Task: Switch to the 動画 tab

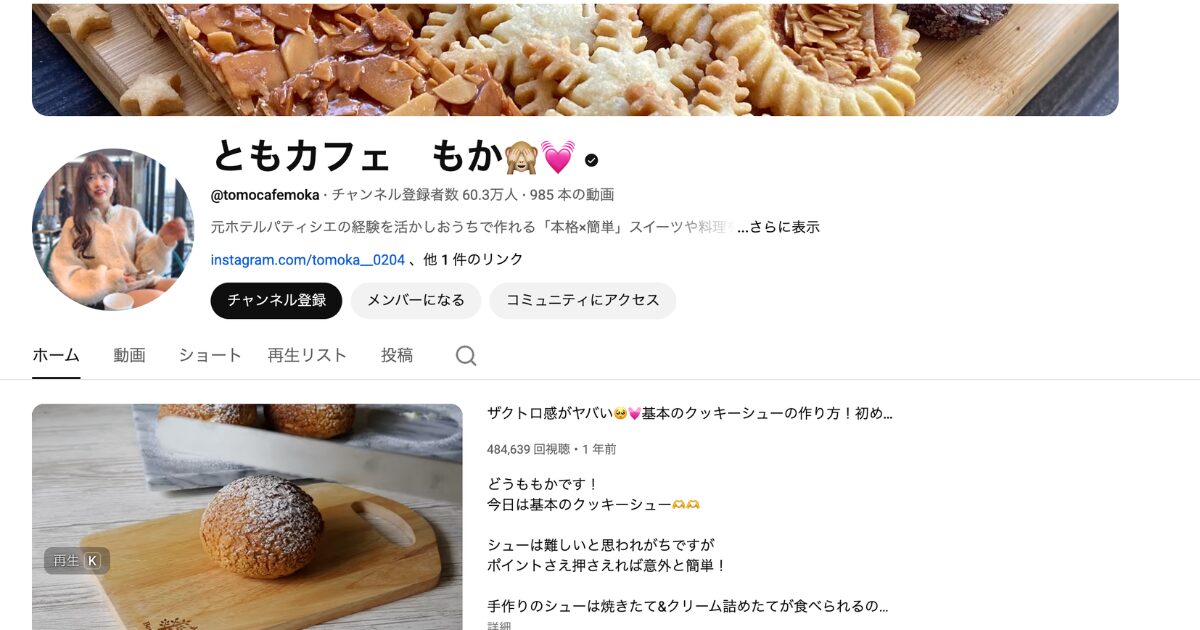Action: point(130,355)
